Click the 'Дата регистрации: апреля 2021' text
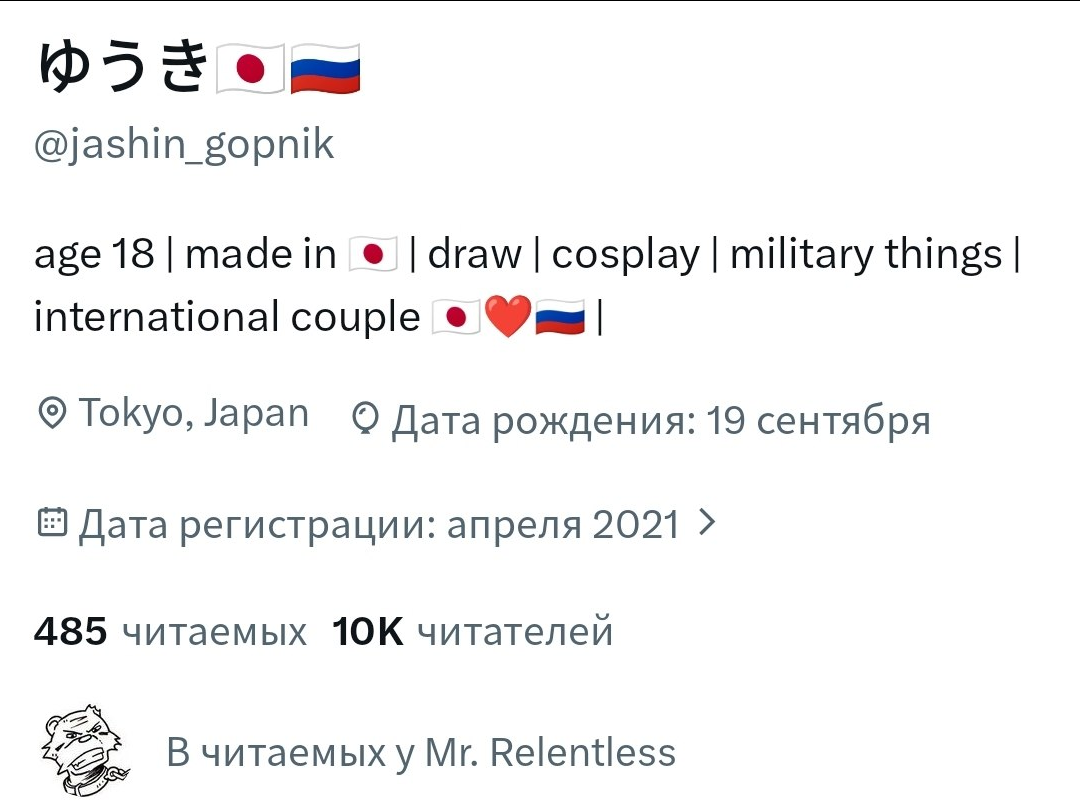This screenshot has width=1080, height=803. coord(379,525)
